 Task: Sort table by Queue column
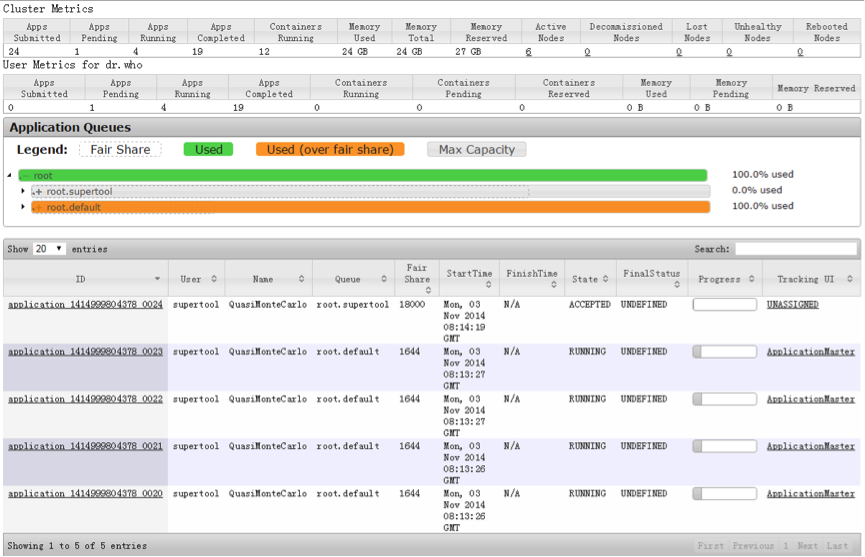coord(354,279)
